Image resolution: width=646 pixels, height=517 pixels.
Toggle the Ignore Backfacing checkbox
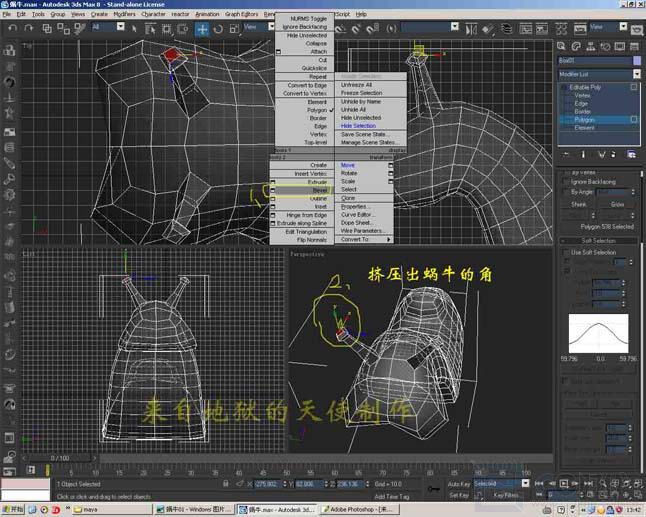(566, 182)
